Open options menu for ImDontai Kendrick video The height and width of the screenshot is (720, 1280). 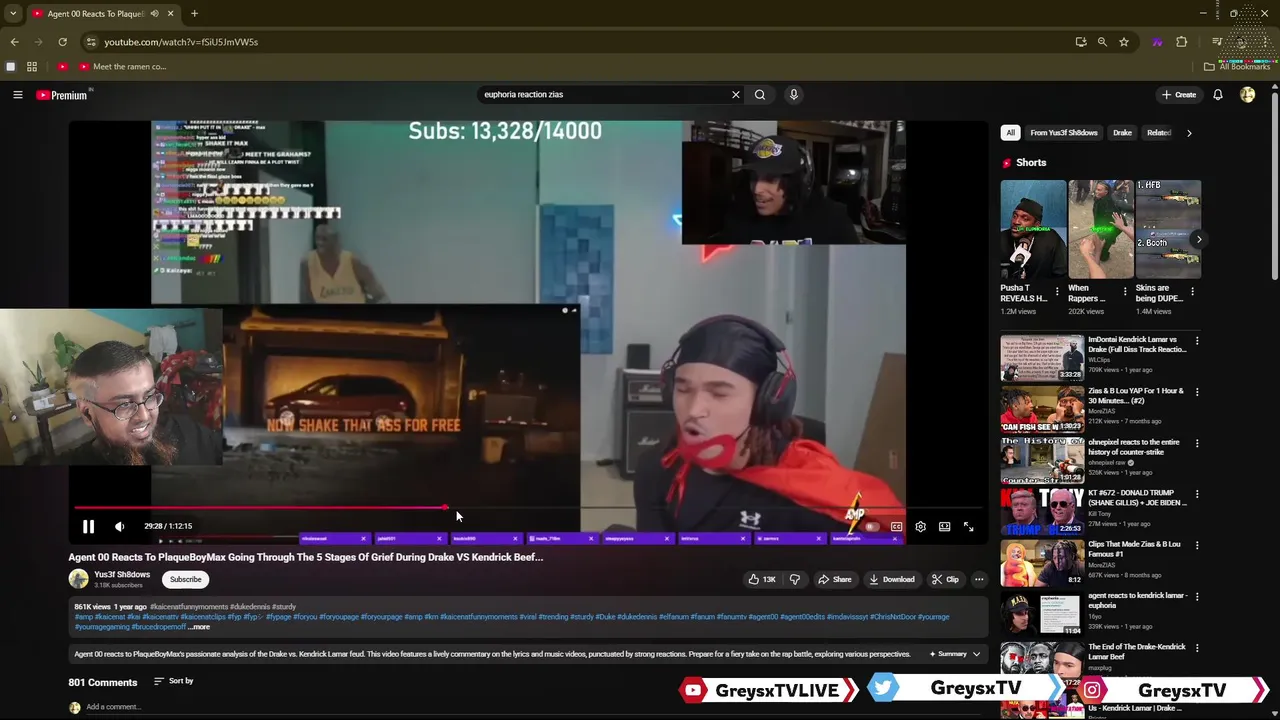1197,341
